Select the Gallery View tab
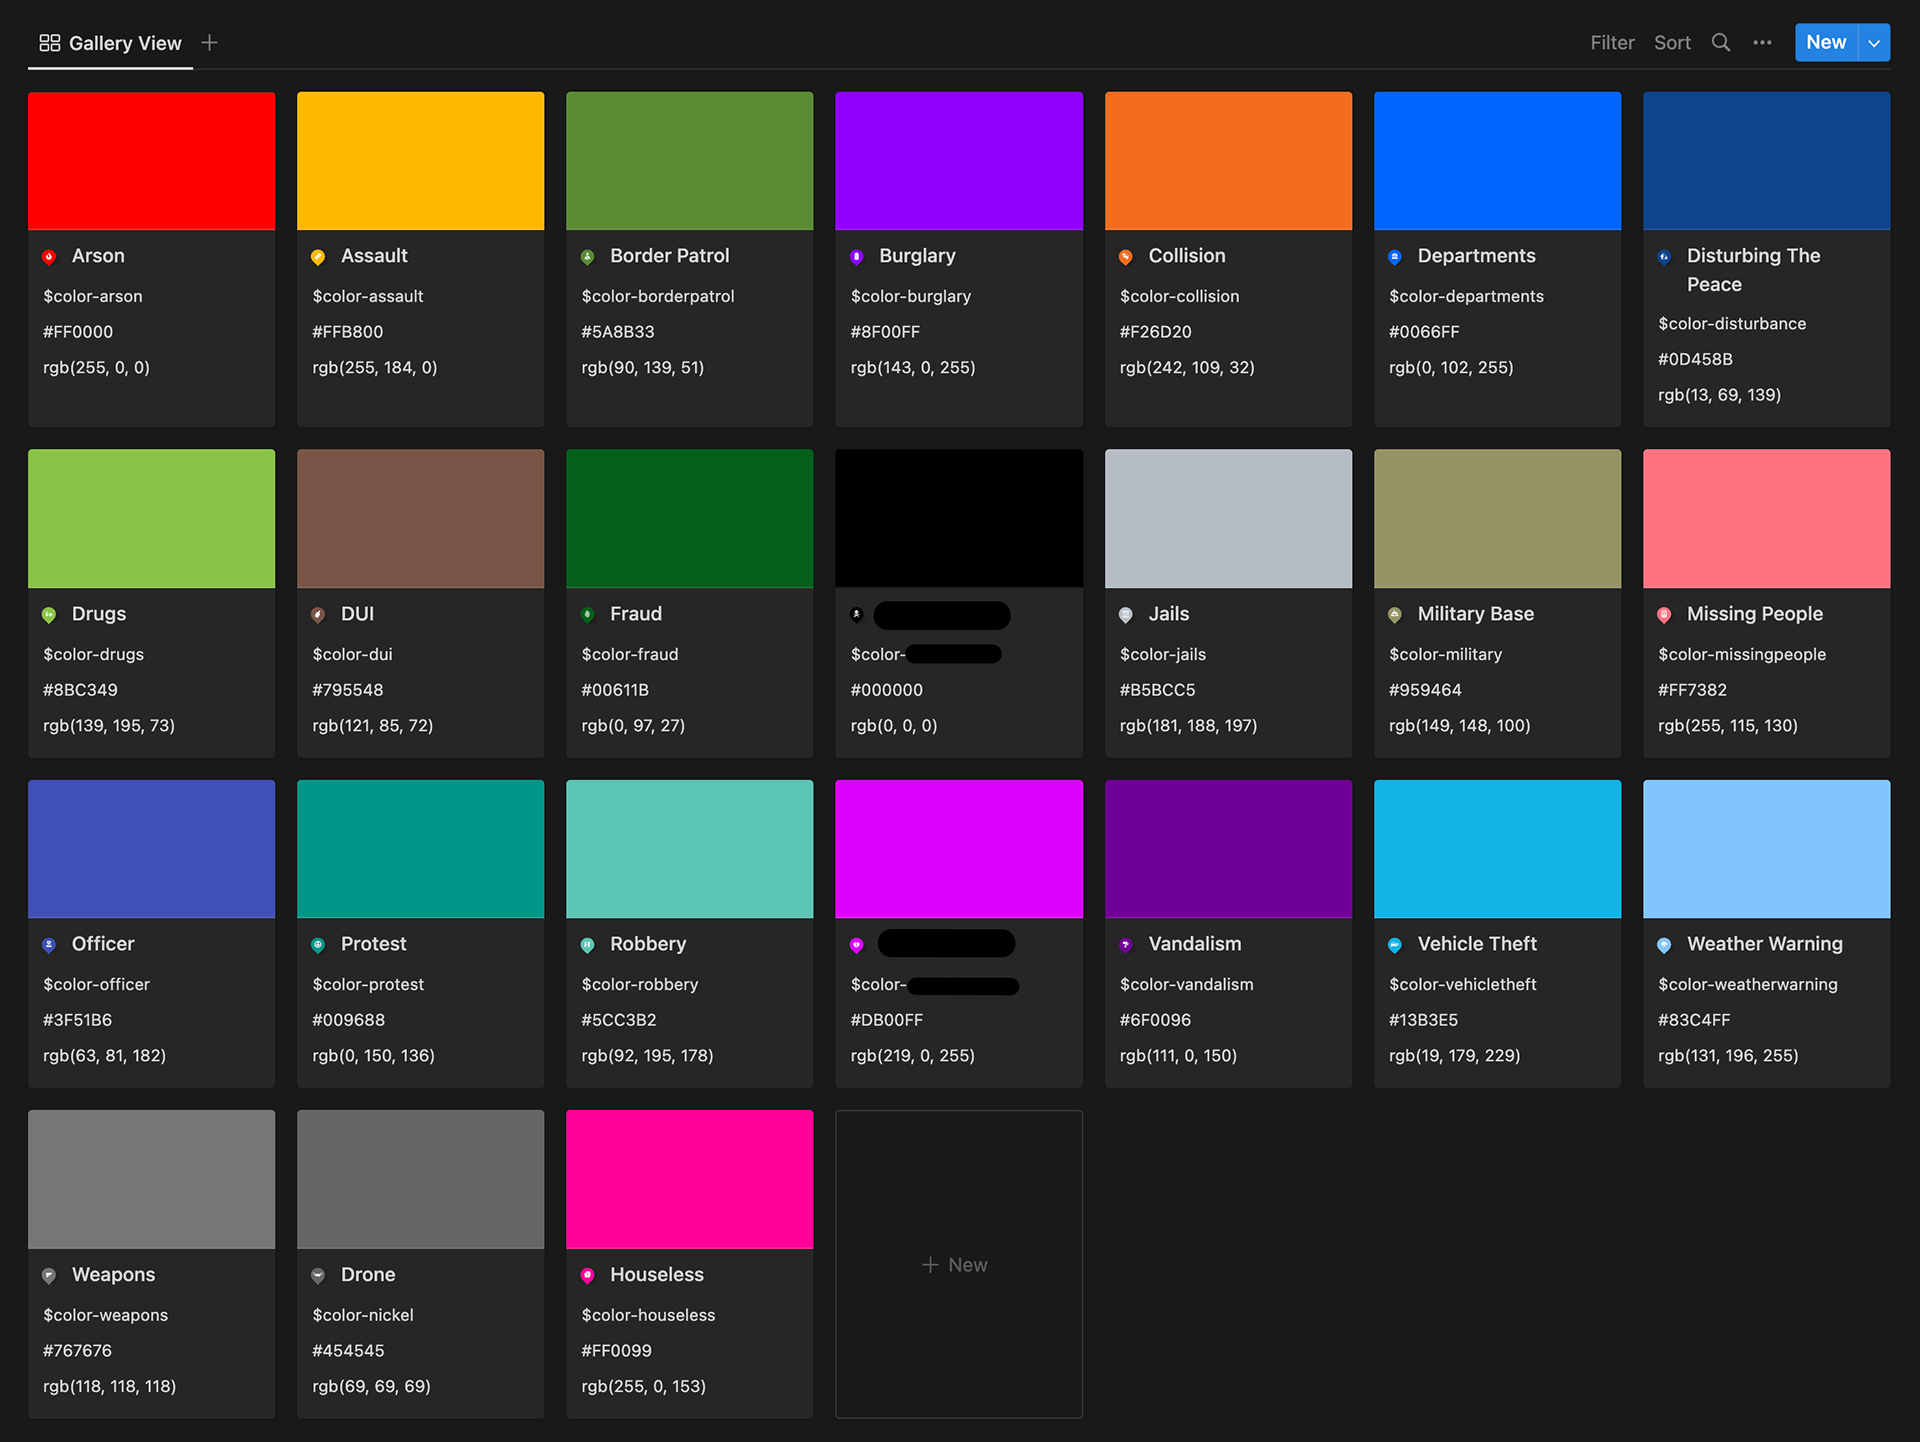The width and height of the screenshot is (1920, 1442). (x=124, y=43)
